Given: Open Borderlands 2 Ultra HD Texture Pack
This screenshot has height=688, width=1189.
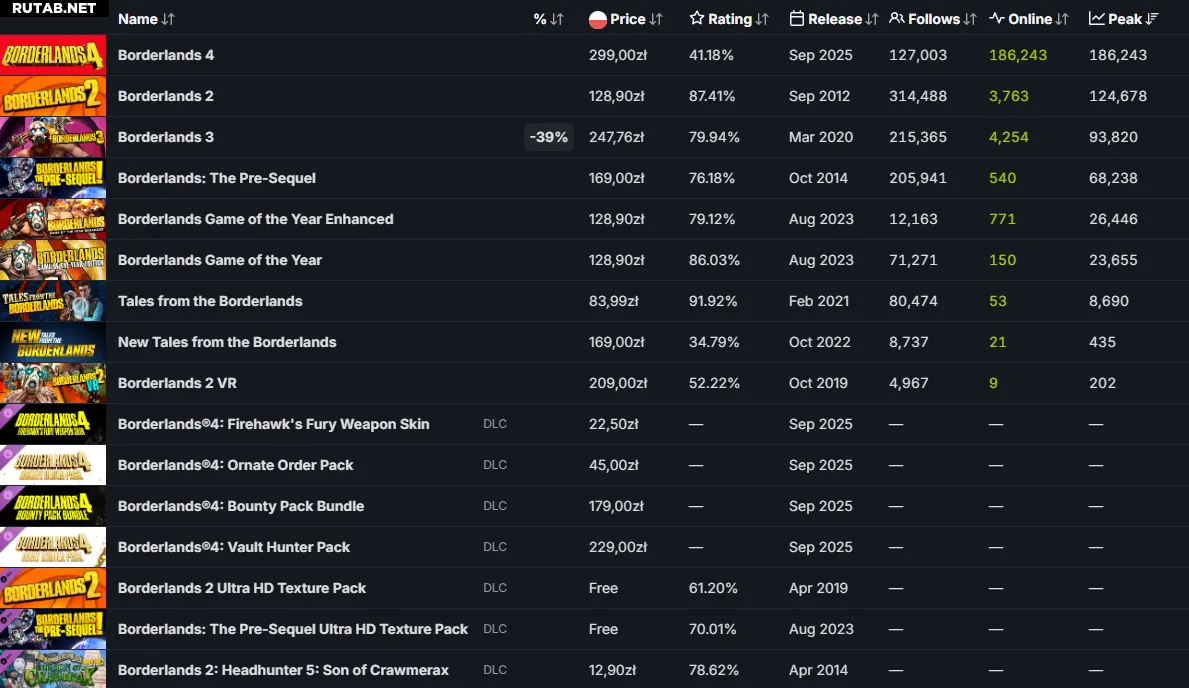Looking at the screenshot, I should point(242,588).
